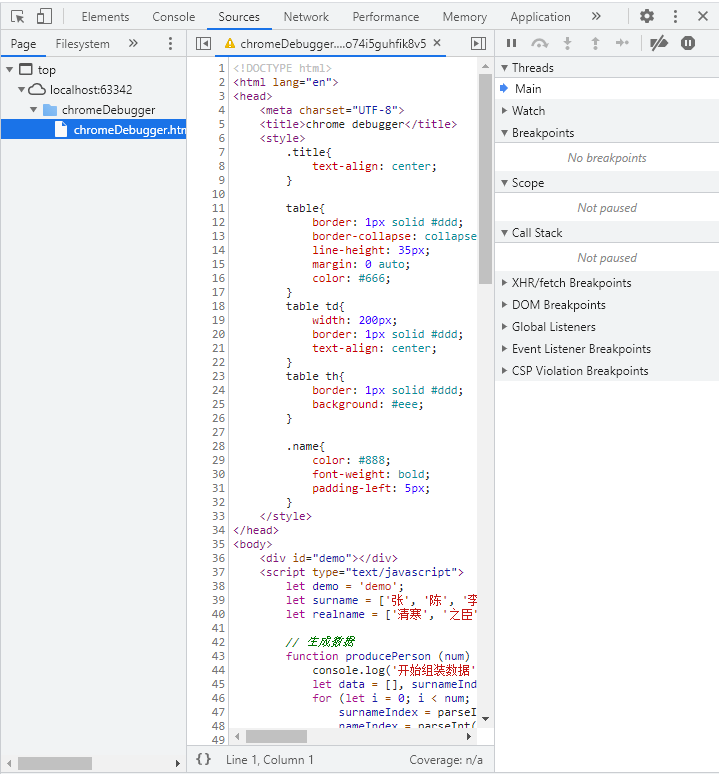The height and width of the screenshot is (774, 719).
Task: Open the navigator pane options menu
Action: [170, 43]
